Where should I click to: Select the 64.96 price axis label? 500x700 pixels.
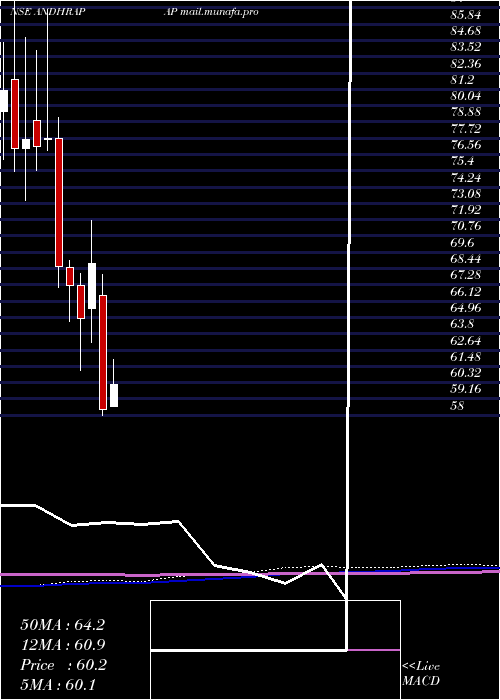pos(466,308)
